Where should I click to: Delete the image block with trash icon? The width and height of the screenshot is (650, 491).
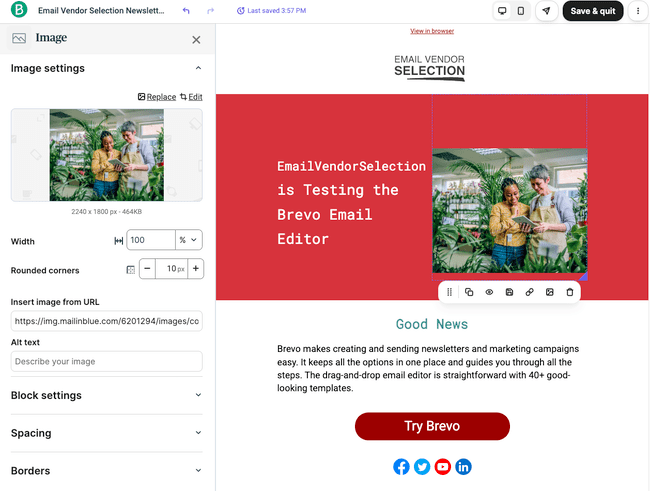(x=570, y=292)
